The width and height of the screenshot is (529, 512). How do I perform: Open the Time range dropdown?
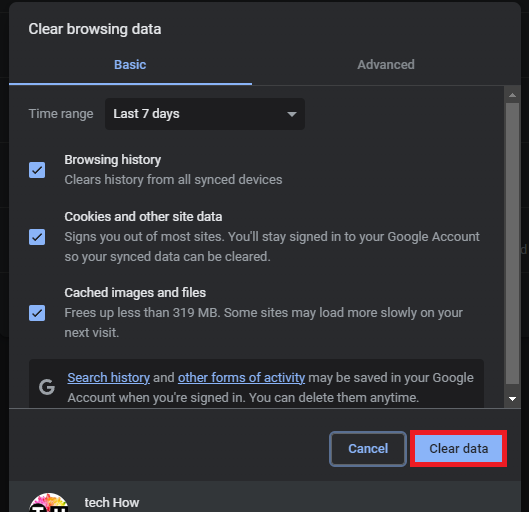tap(205, 114)
